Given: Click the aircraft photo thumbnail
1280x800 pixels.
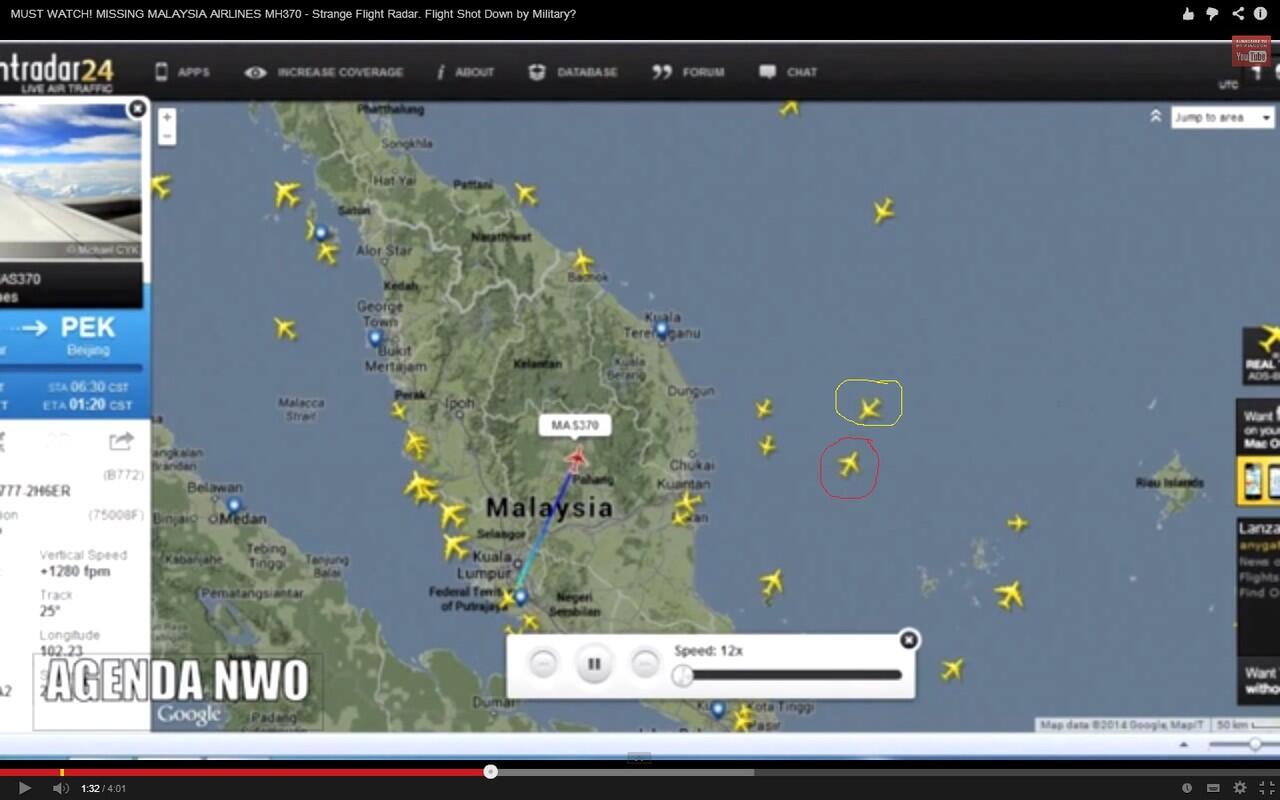Looking at the screenshot, I should 70,180.
